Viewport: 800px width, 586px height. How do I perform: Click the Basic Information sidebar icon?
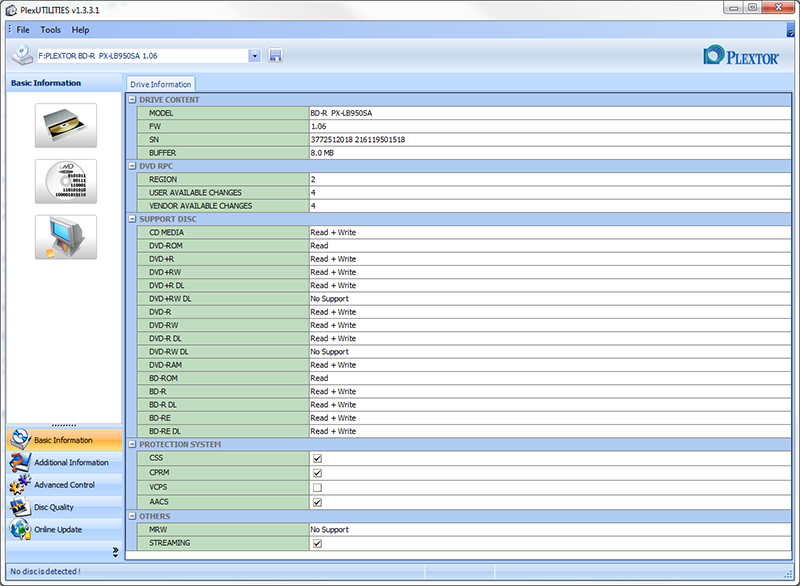(20, 440)
